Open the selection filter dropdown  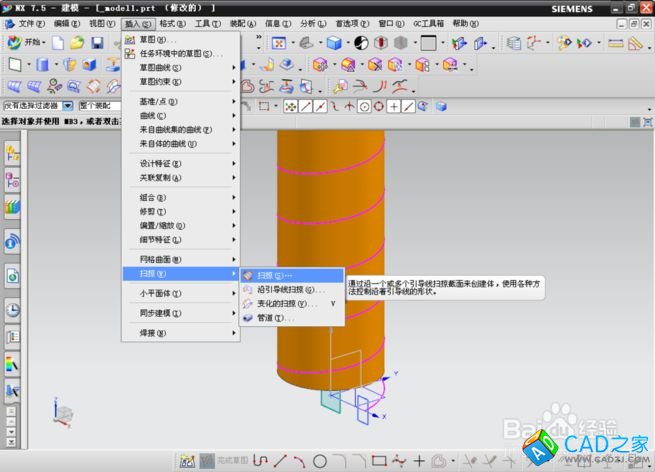(67, 105)
